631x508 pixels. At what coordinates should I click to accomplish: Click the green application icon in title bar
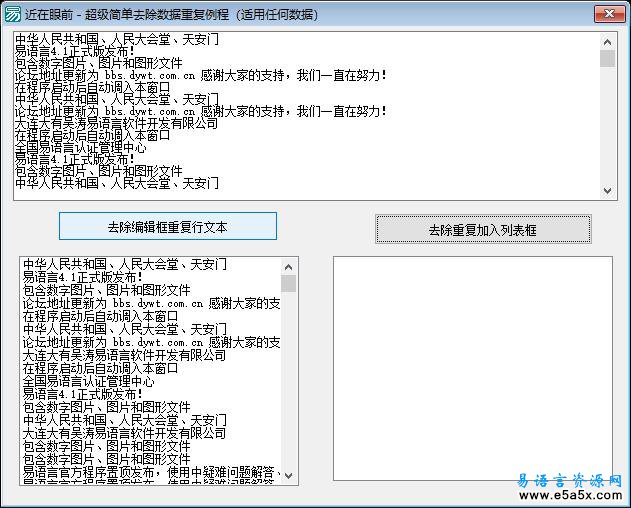click(x=12, y=14)
